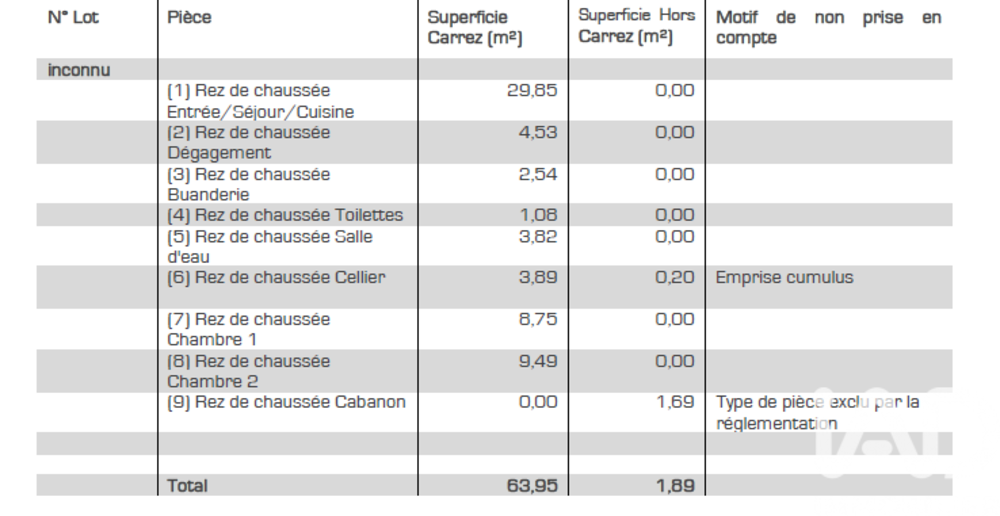Select the Dégagement room entry
The width and height of the screenshot is (1000, 516).
[x=248, y=143]
